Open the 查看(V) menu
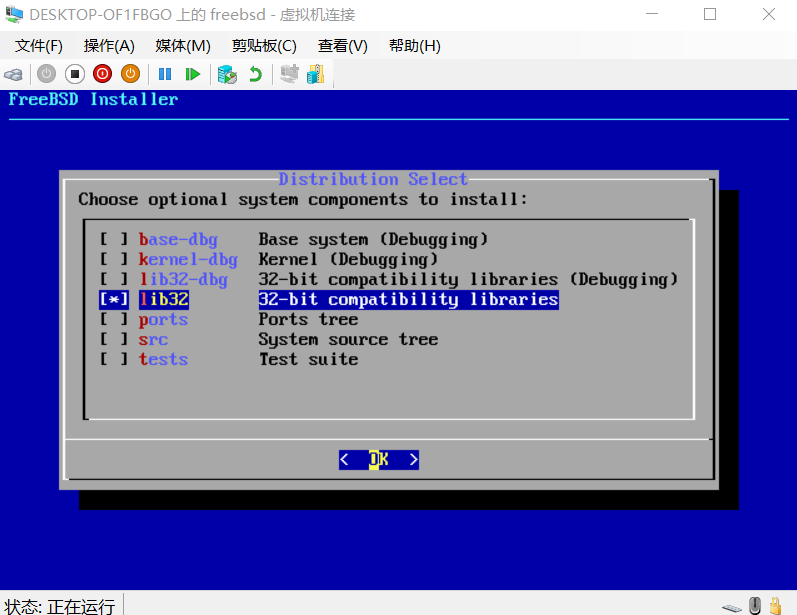The height and width of the screenshot is (615, 797). [x=343, y=46]
